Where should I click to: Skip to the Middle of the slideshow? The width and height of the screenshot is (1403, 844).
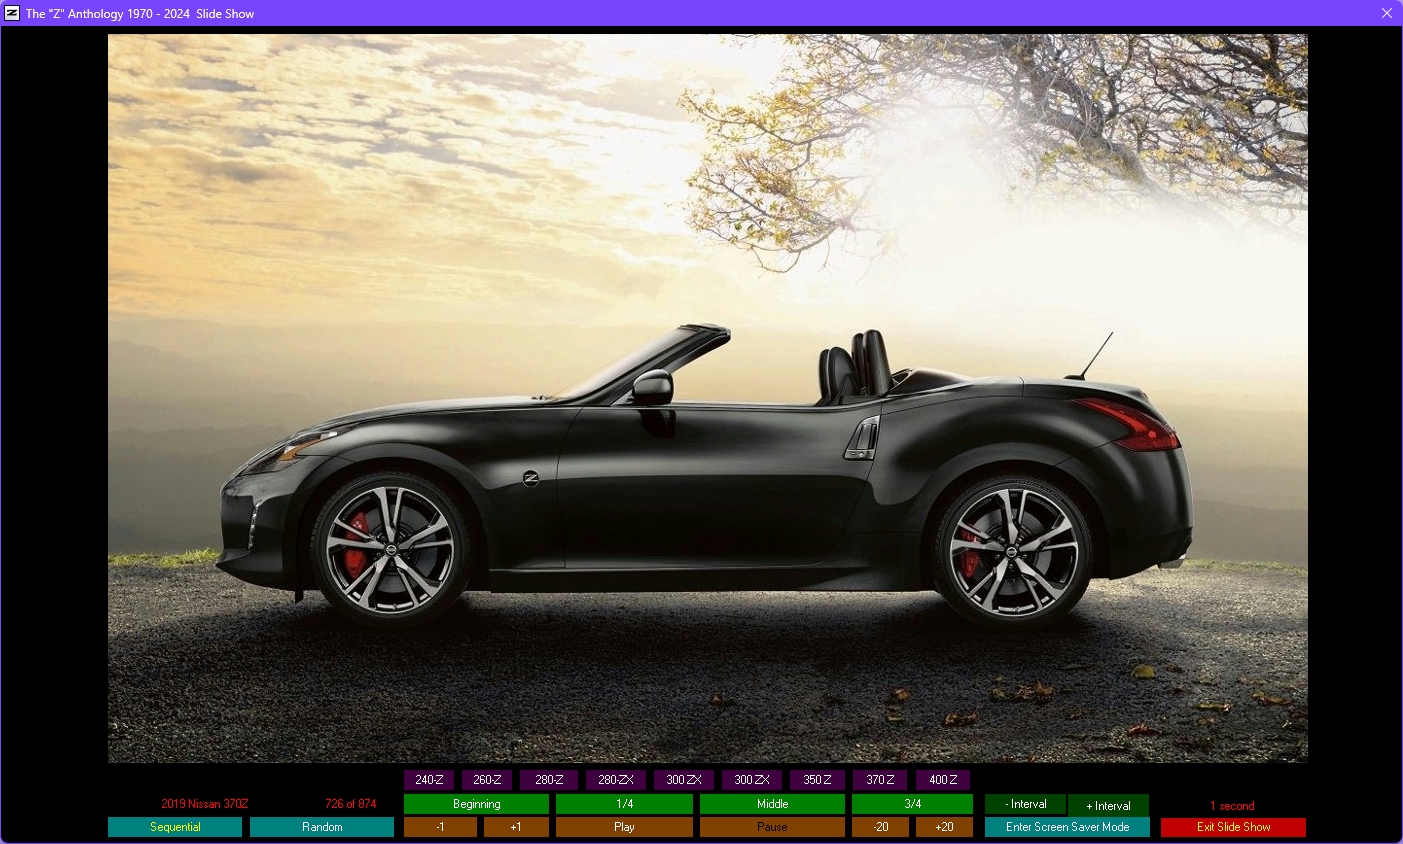[772, 804]
